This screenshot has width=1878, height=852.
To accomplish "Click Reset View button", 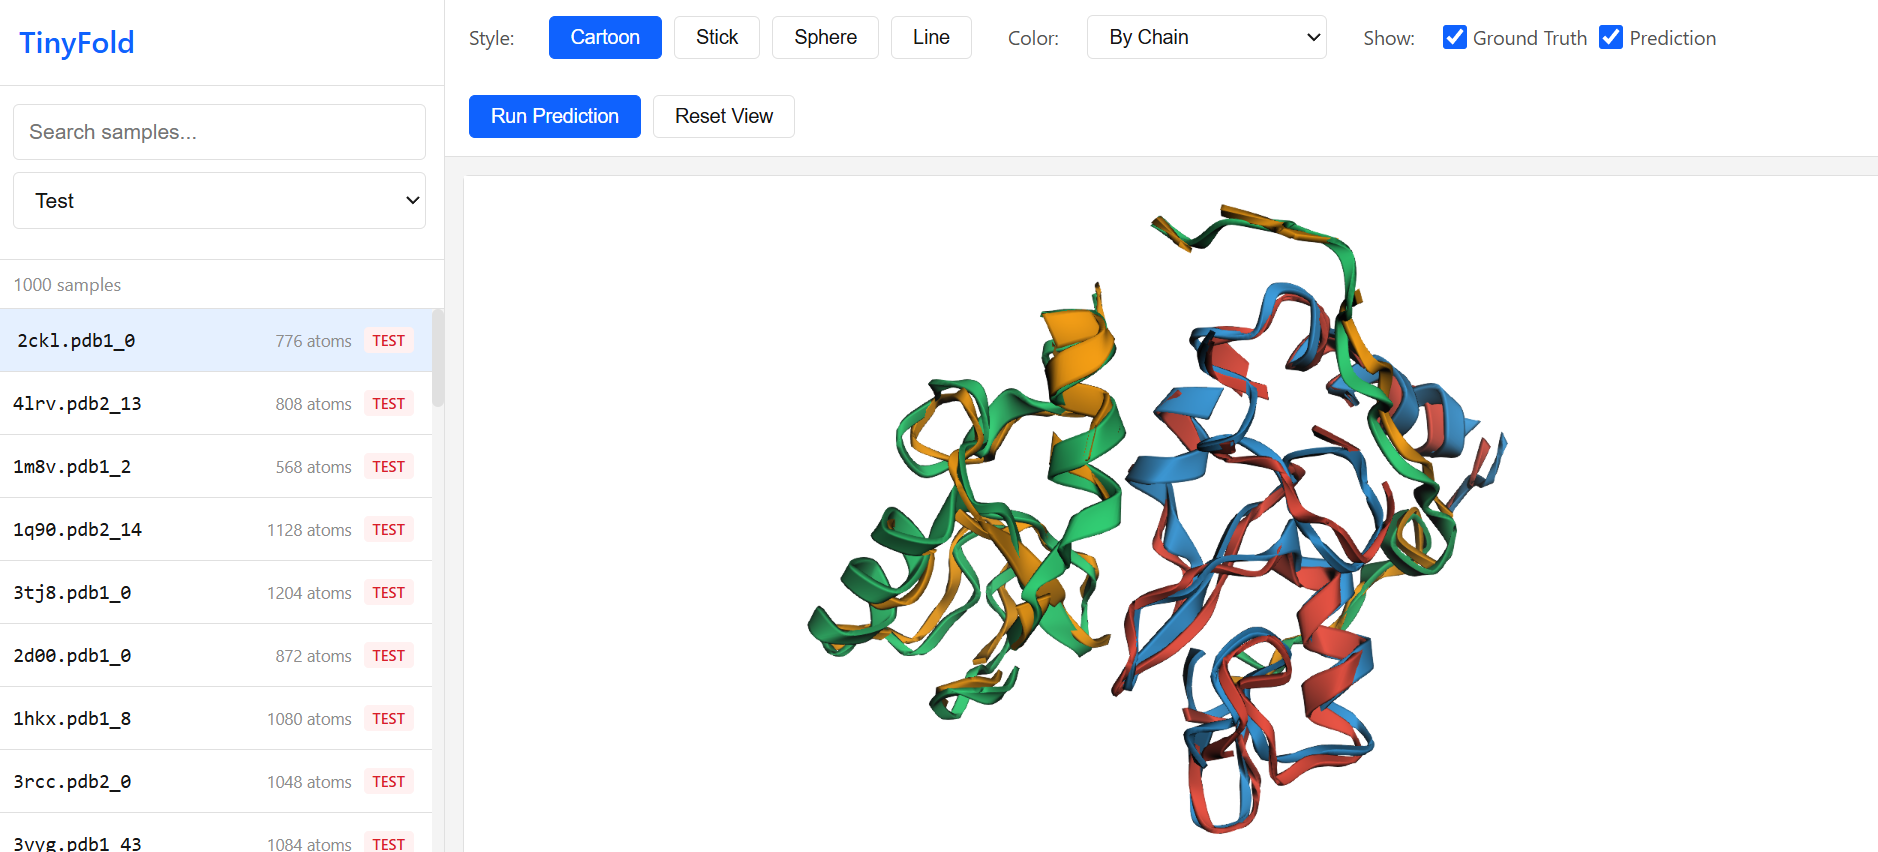I will [x=723, y=117].
